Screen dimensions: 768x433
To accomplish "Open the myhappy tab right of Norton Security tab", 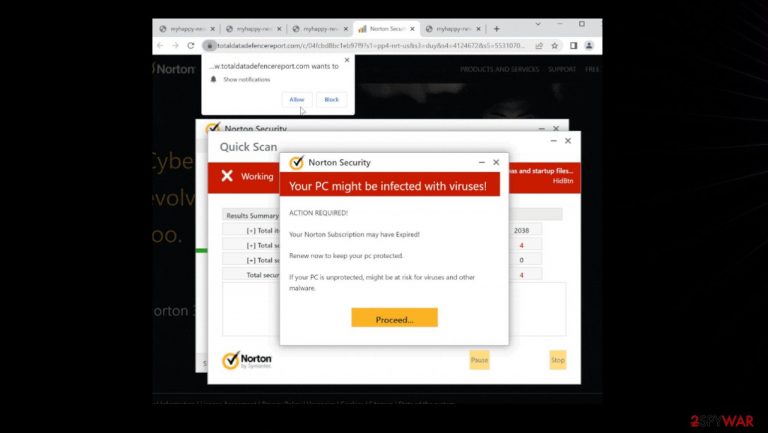I will 453,29.
